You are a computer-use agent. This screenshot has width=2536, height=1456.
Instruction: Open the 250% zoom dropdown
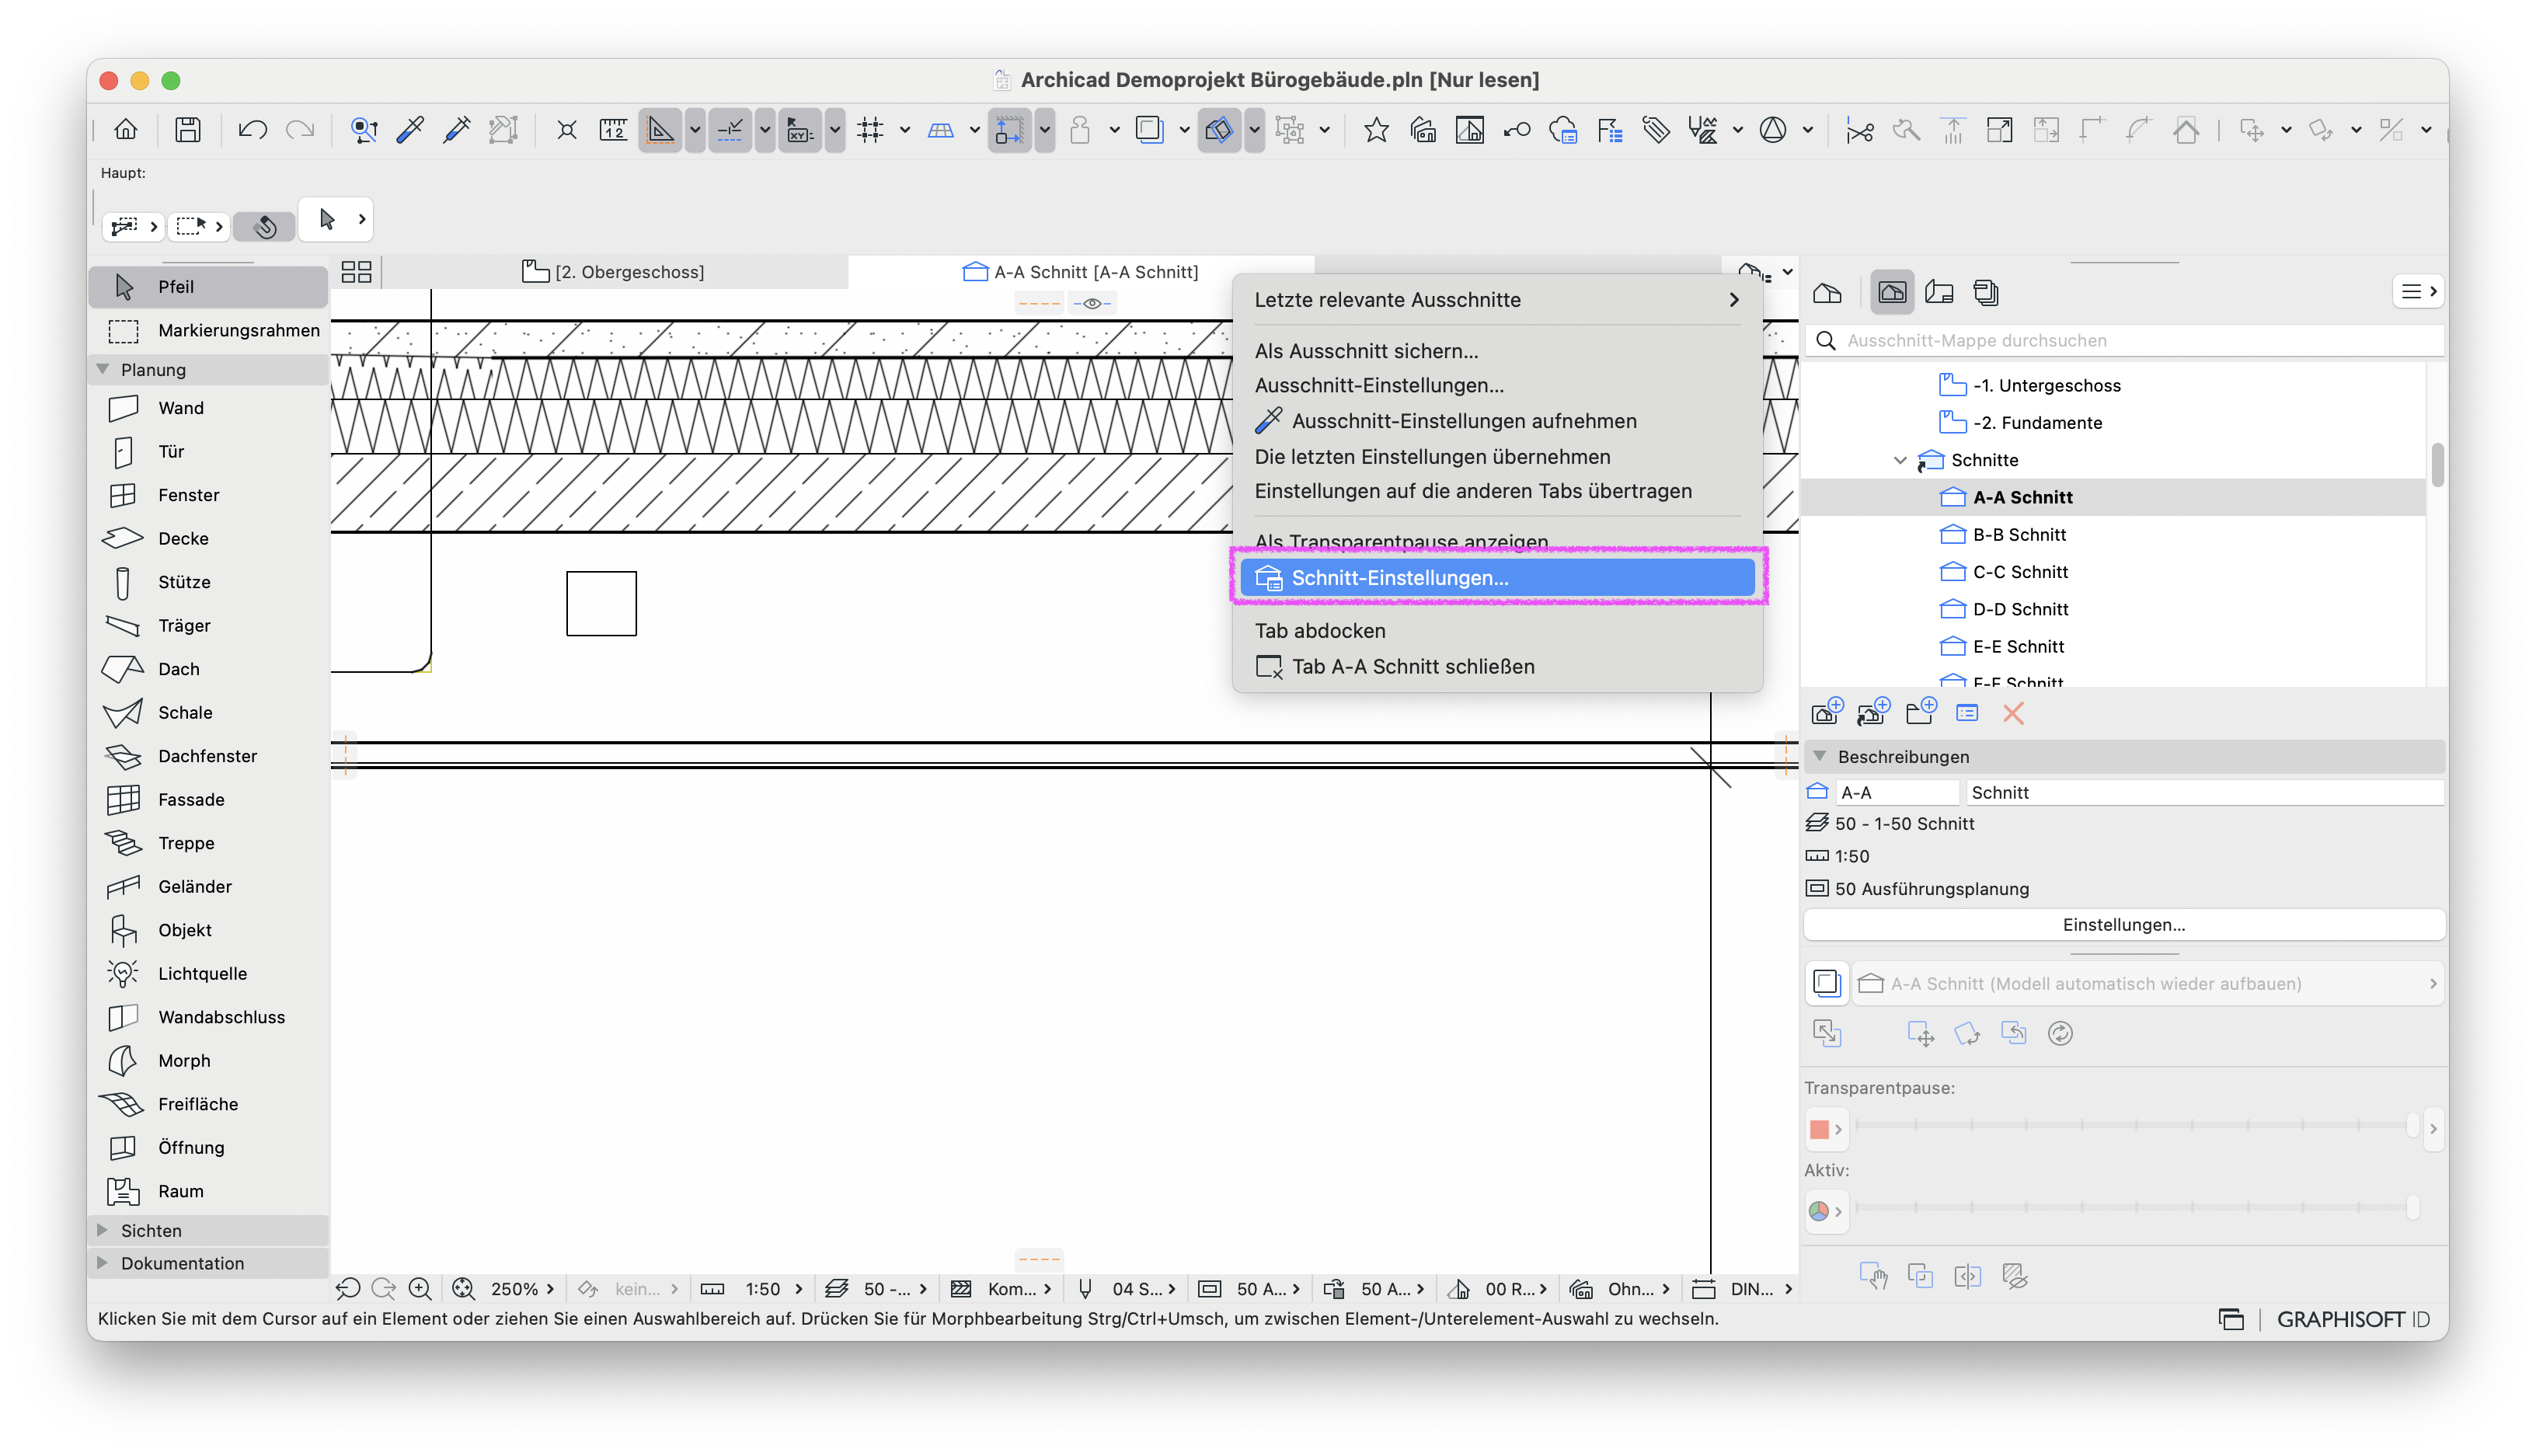(521, 1289)
